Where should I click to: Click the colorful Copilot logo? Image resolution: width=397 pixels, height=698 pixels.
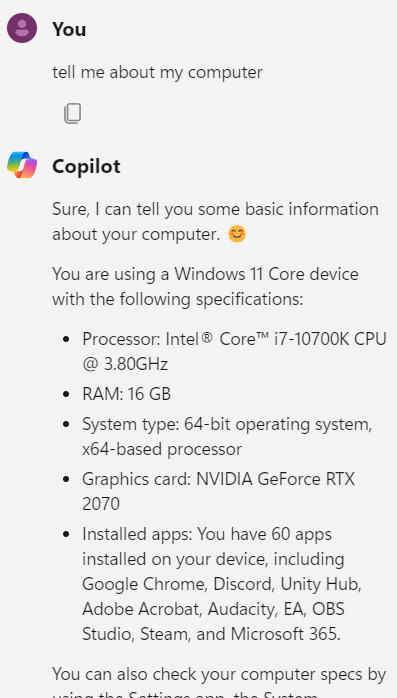(22, 165)
